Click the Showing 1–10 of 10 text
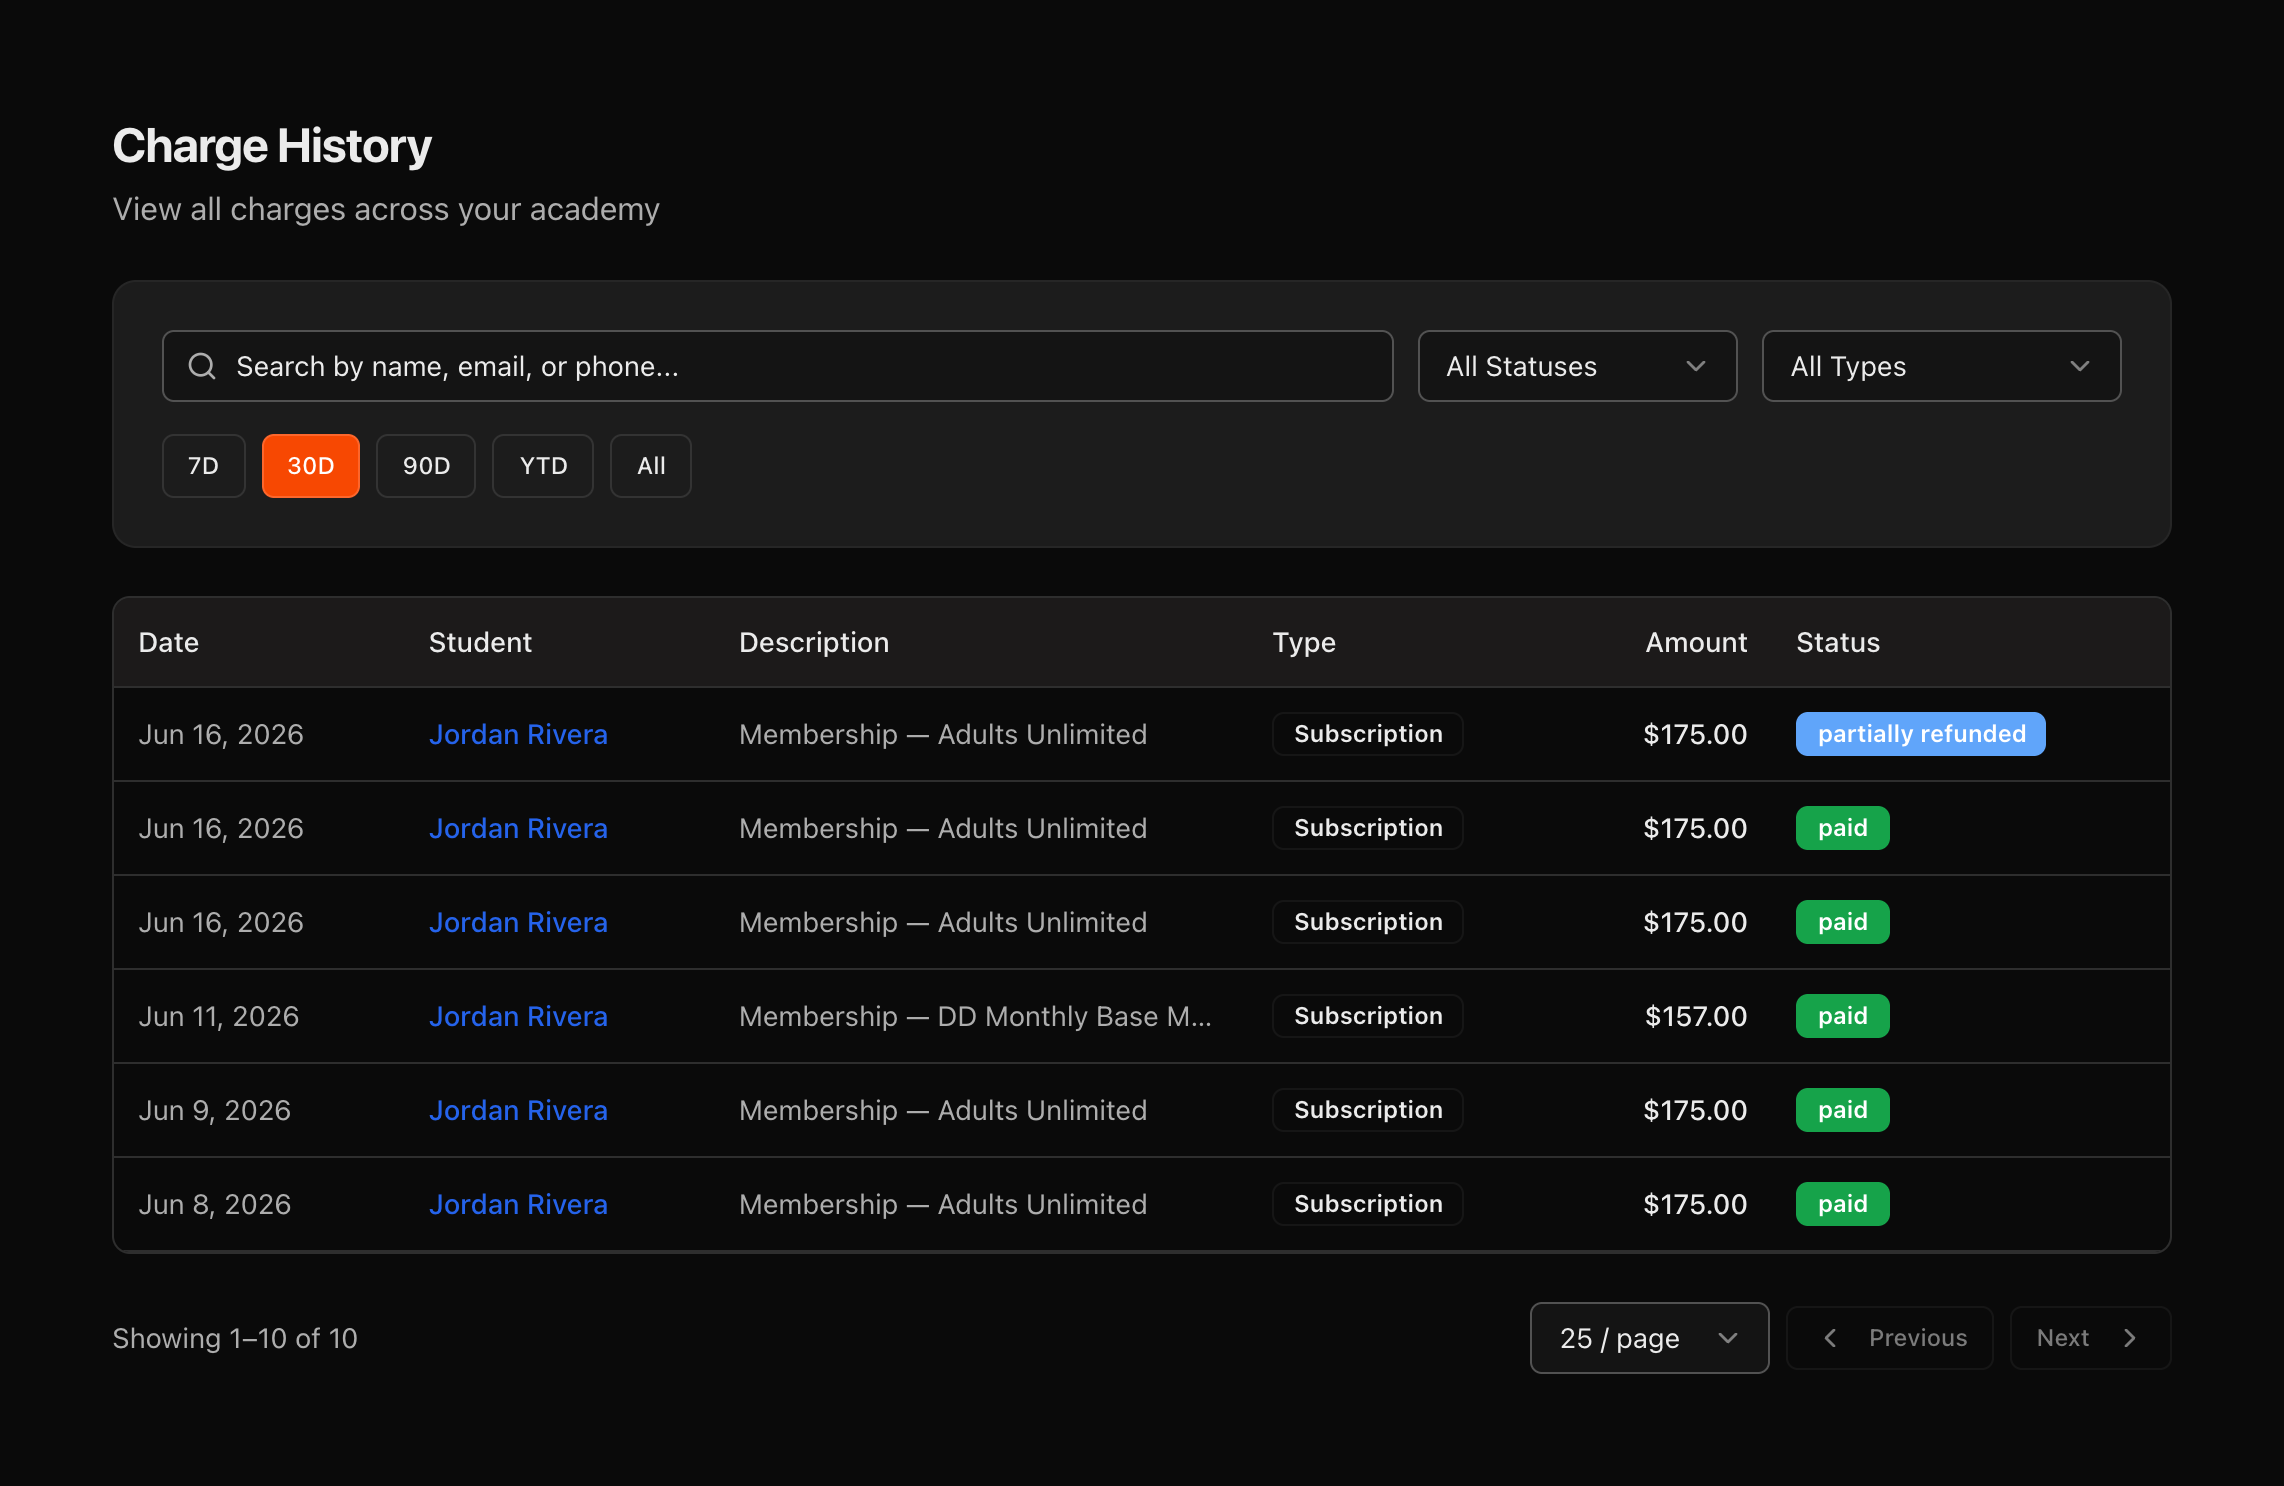This screenshot has height=1486, width=2284. tap(235, 1338)
